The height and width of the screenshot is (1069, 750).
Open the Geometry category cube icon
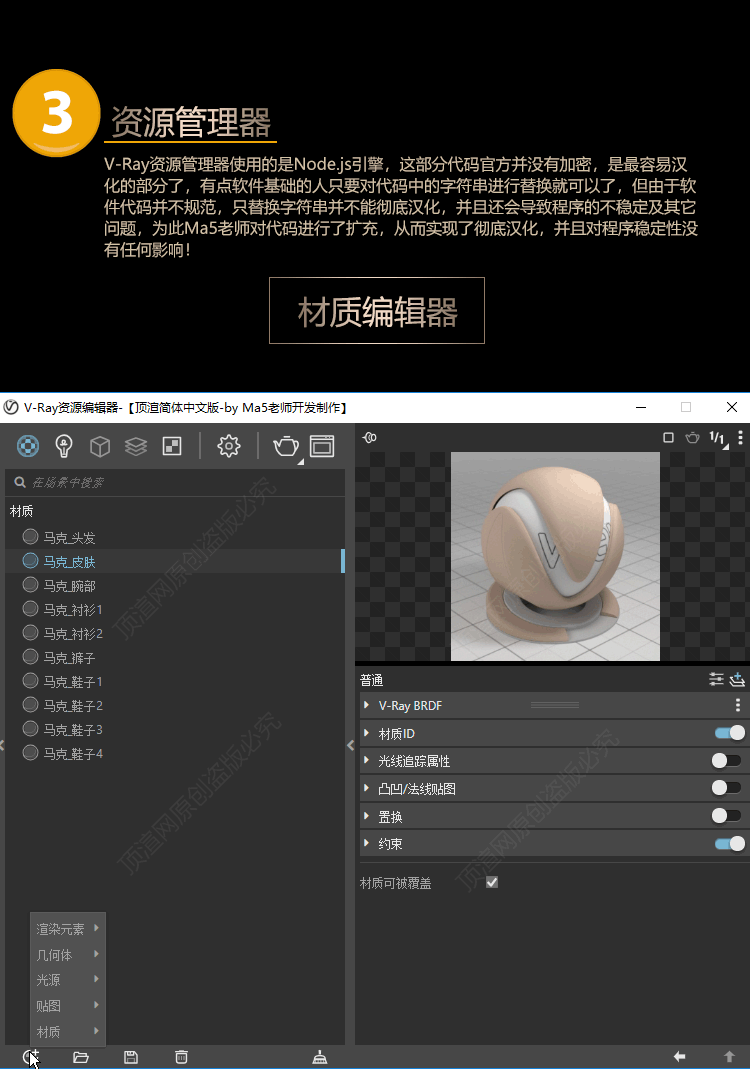tap(100, 447)
